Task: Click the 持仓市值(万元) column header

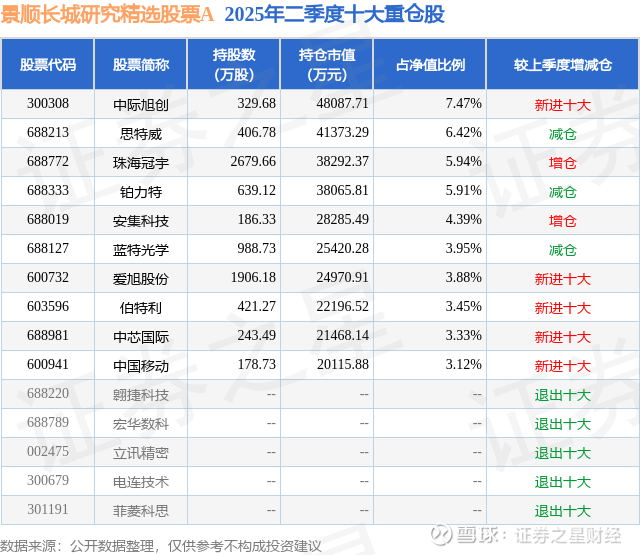Action: coord(327,64)
